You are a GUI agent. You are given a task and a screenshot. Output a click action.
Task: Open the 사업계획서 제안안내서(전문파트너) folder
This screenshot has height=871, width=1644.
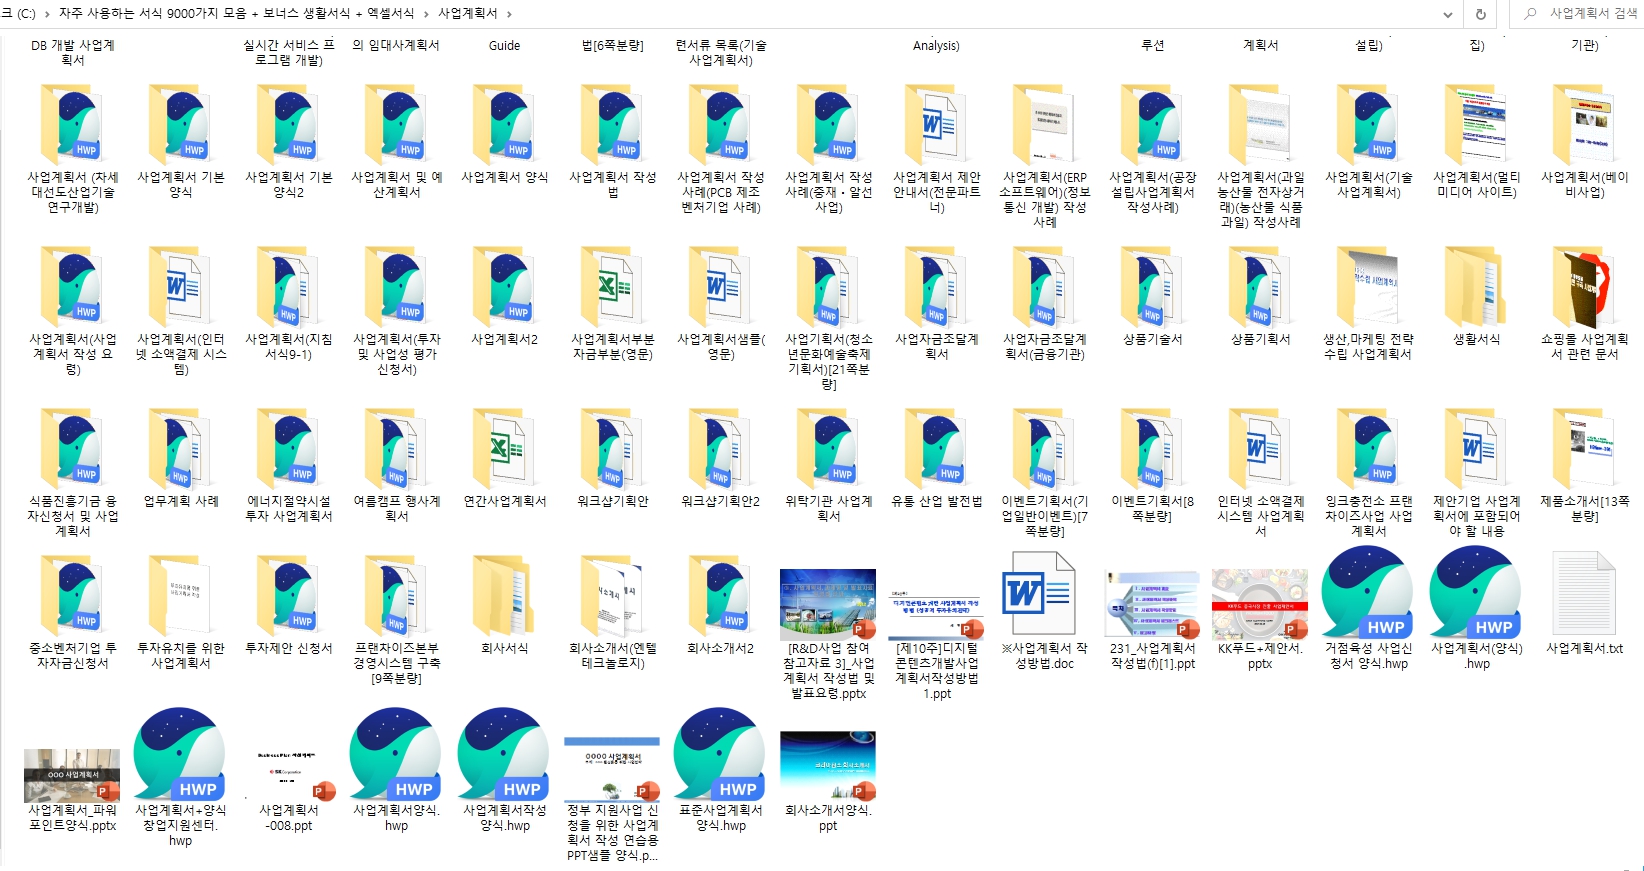(936, 125)
